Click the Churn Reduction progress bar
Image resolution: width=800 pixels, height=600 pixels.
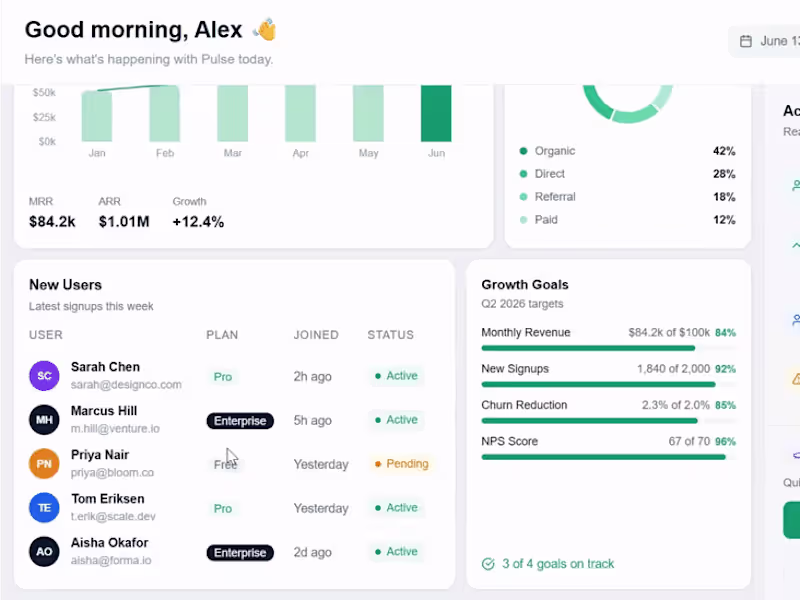(609, 420)
